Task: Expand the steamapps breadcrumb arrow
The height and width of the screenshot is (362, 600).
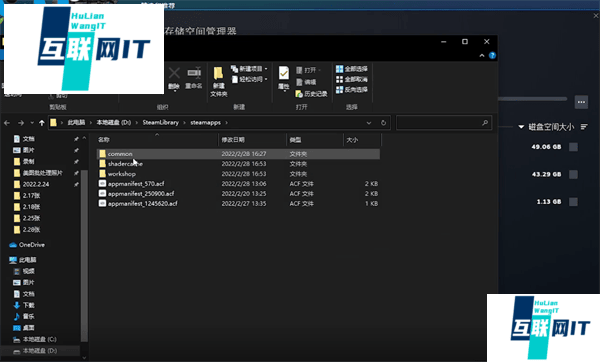Action: 227,123
